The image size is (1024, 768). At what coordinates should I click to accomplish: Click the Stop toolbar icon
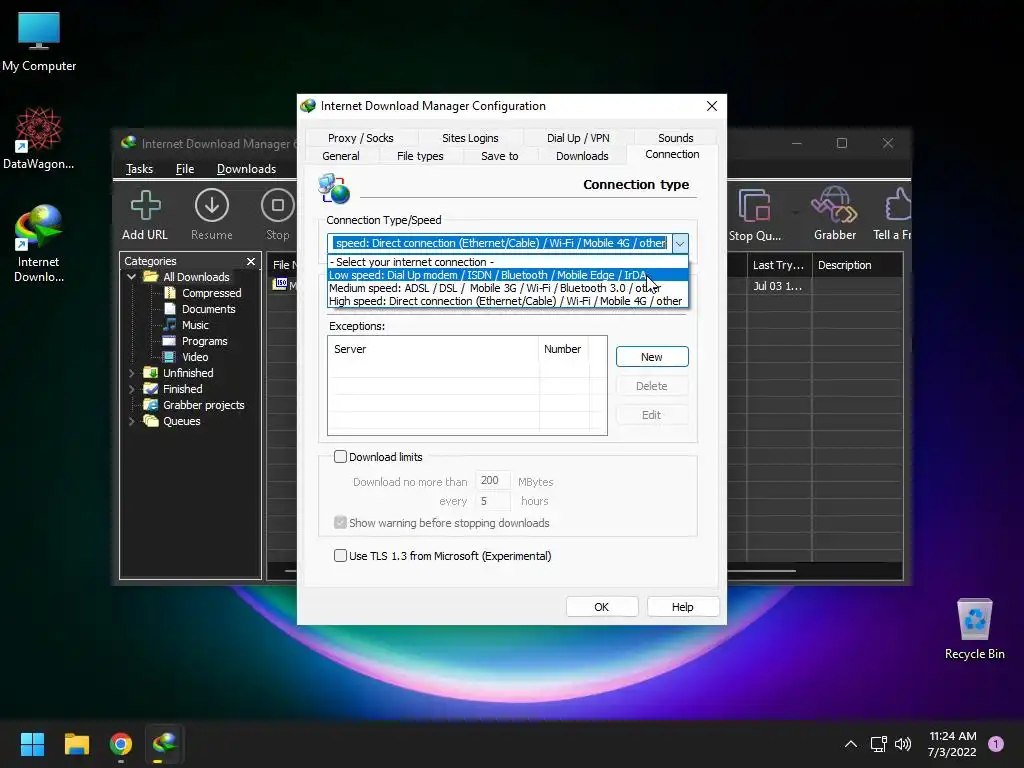(278, 206)
